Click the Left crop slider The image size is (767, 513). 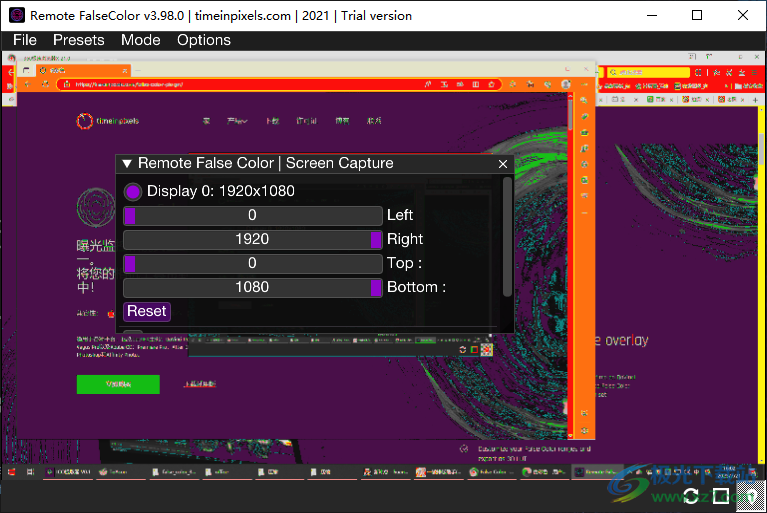[x=252, y=216]
